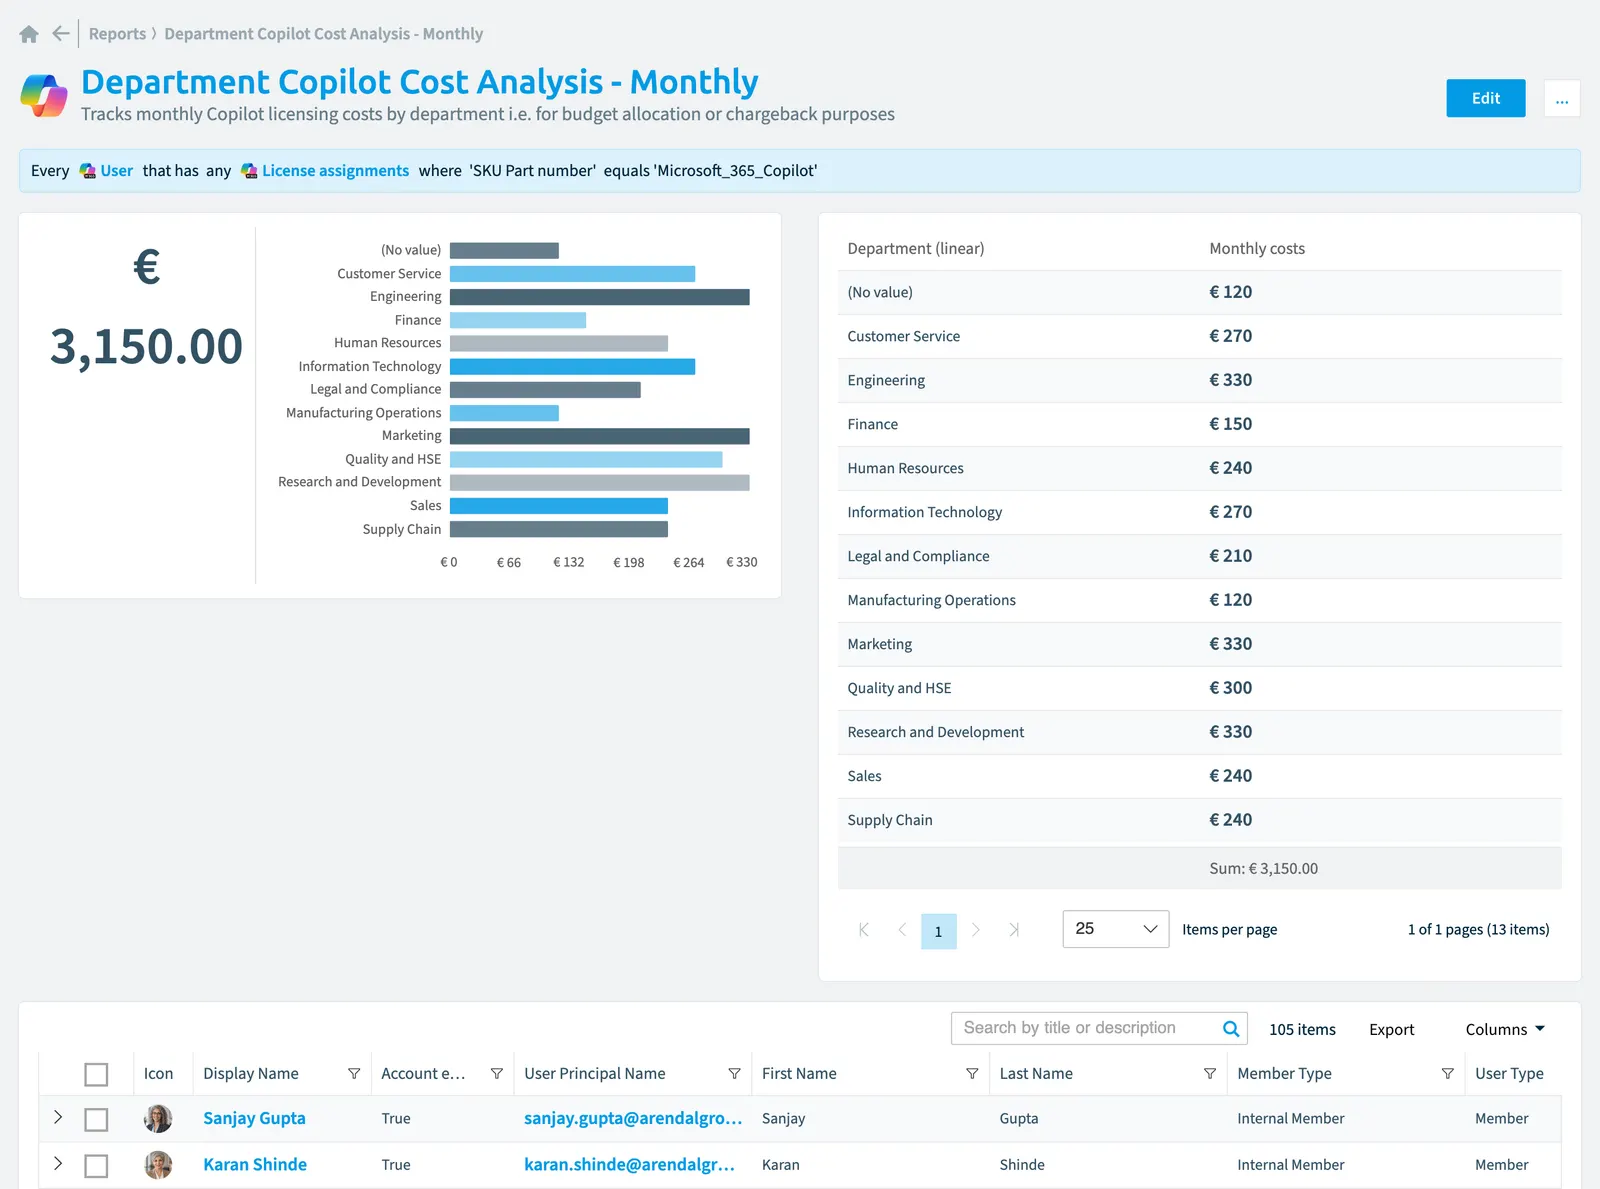Open Display Name column filter
Screen dimensions: 1600x1189
tap(354, 1073)
